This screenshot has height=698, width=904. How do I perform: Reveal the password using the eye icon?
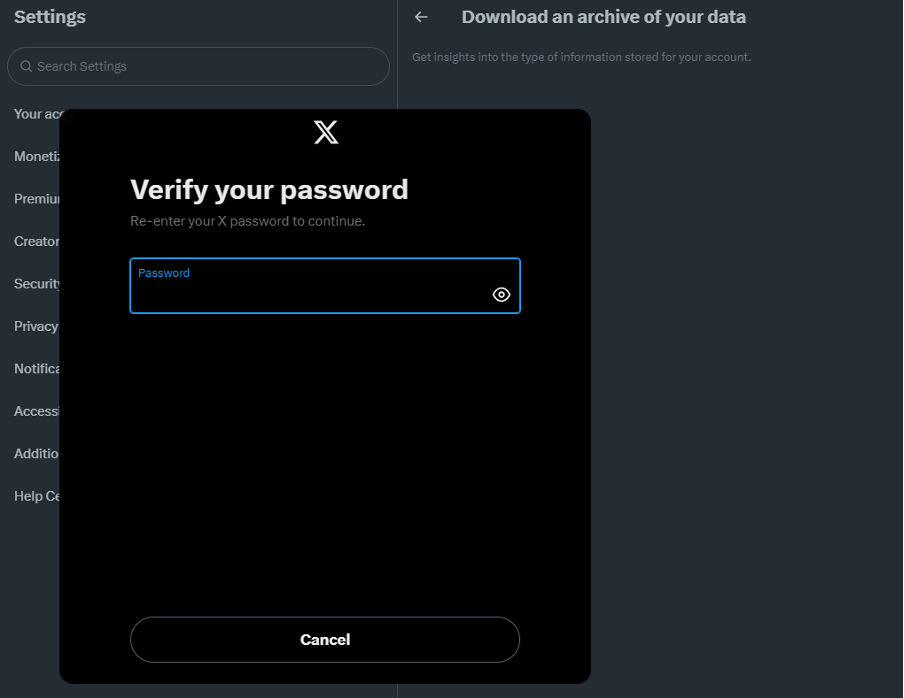click(x=501, y=294)
